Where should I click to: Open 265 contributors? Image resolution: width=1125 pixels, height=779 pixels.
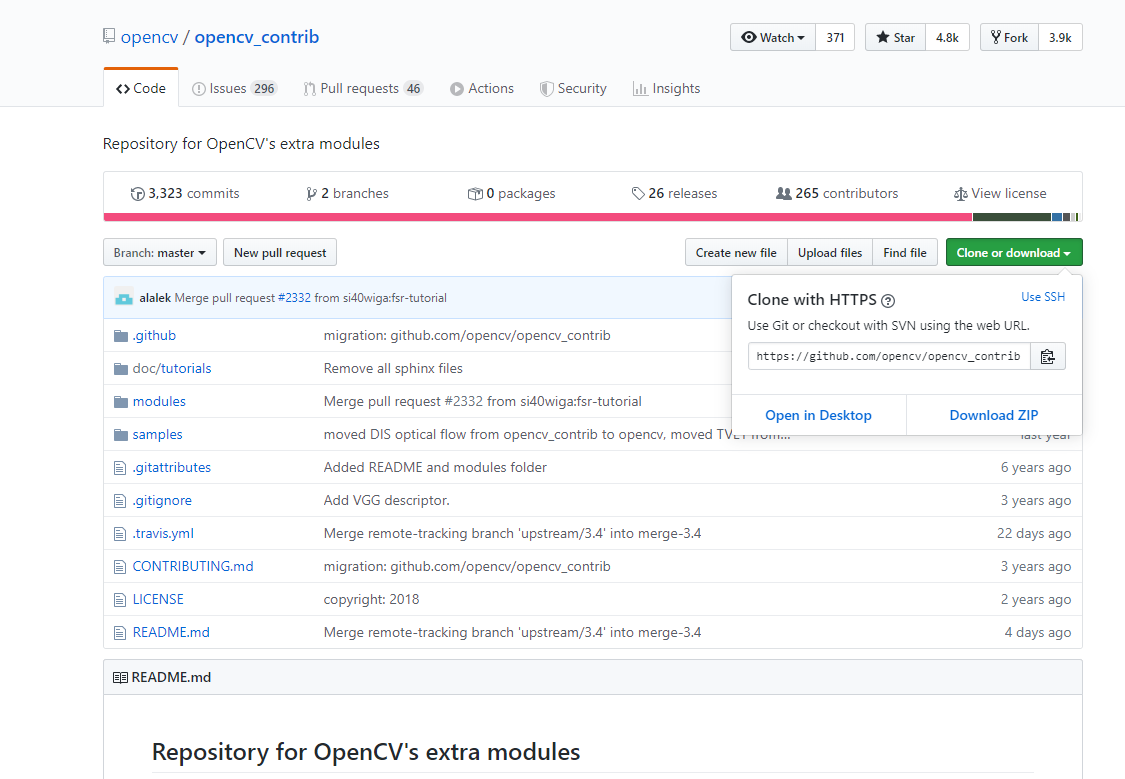(837, 194)
